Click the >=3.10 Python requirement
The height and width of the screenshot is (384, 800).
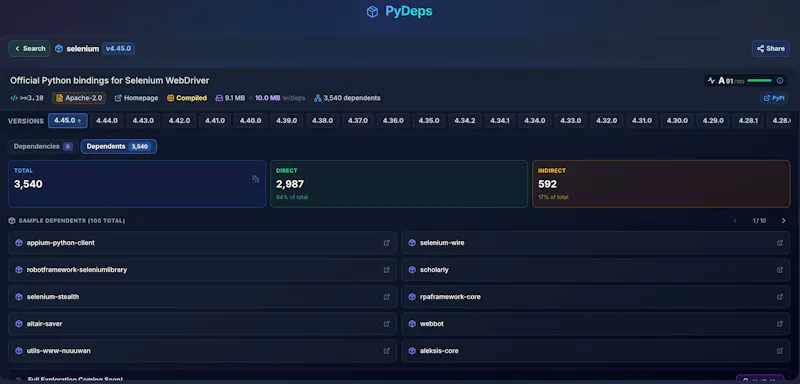tap(27, 98)
